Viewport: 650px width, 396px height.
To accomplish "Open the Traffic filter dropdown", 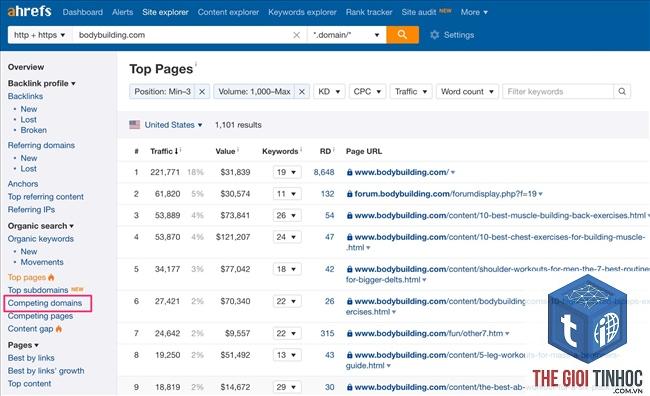I will pyautogui.click(x=411, y=92).
